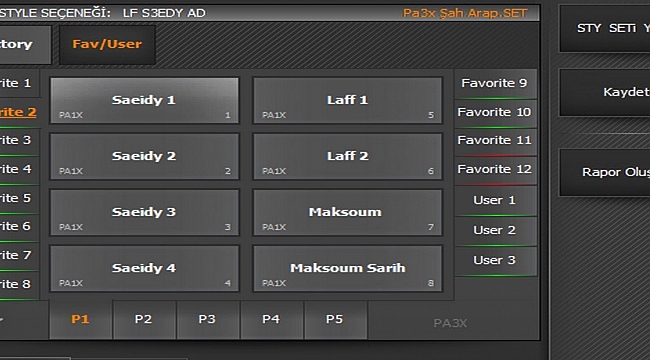
Task: Select the Laff 2 style
Action: click(x=347, y=156)
